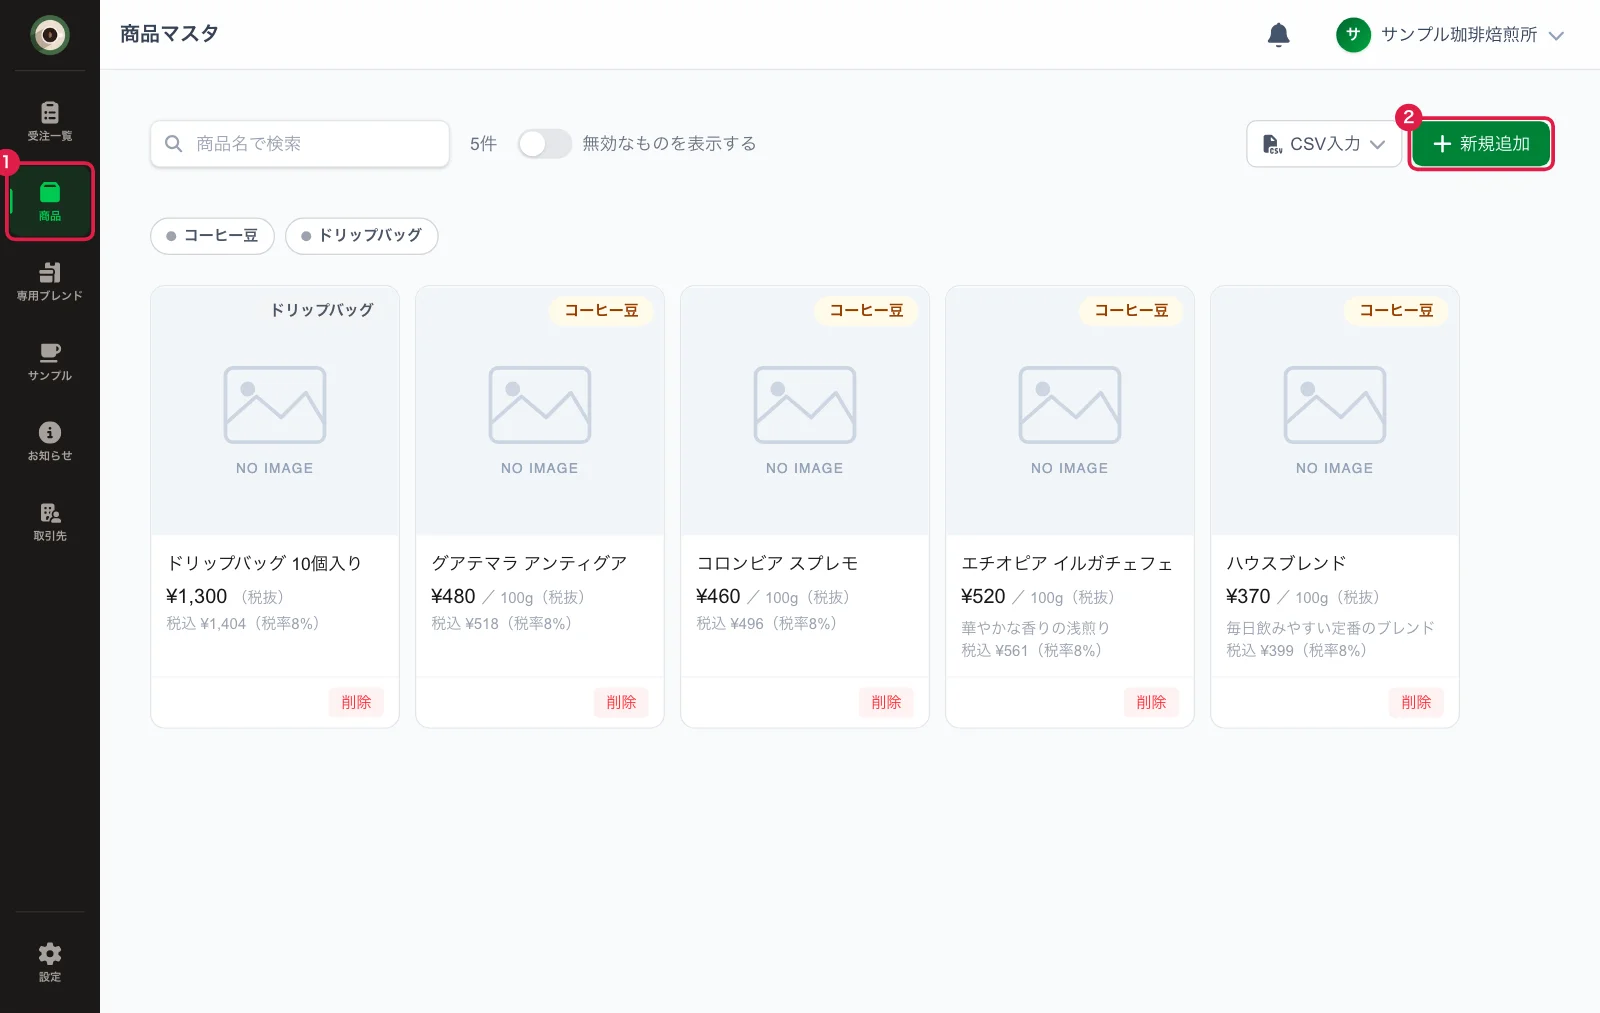Open グアテマラ アンティグア image placeholder
Screen dimensions: 1600x1013
pyautogui.click(x=540, y=411)
